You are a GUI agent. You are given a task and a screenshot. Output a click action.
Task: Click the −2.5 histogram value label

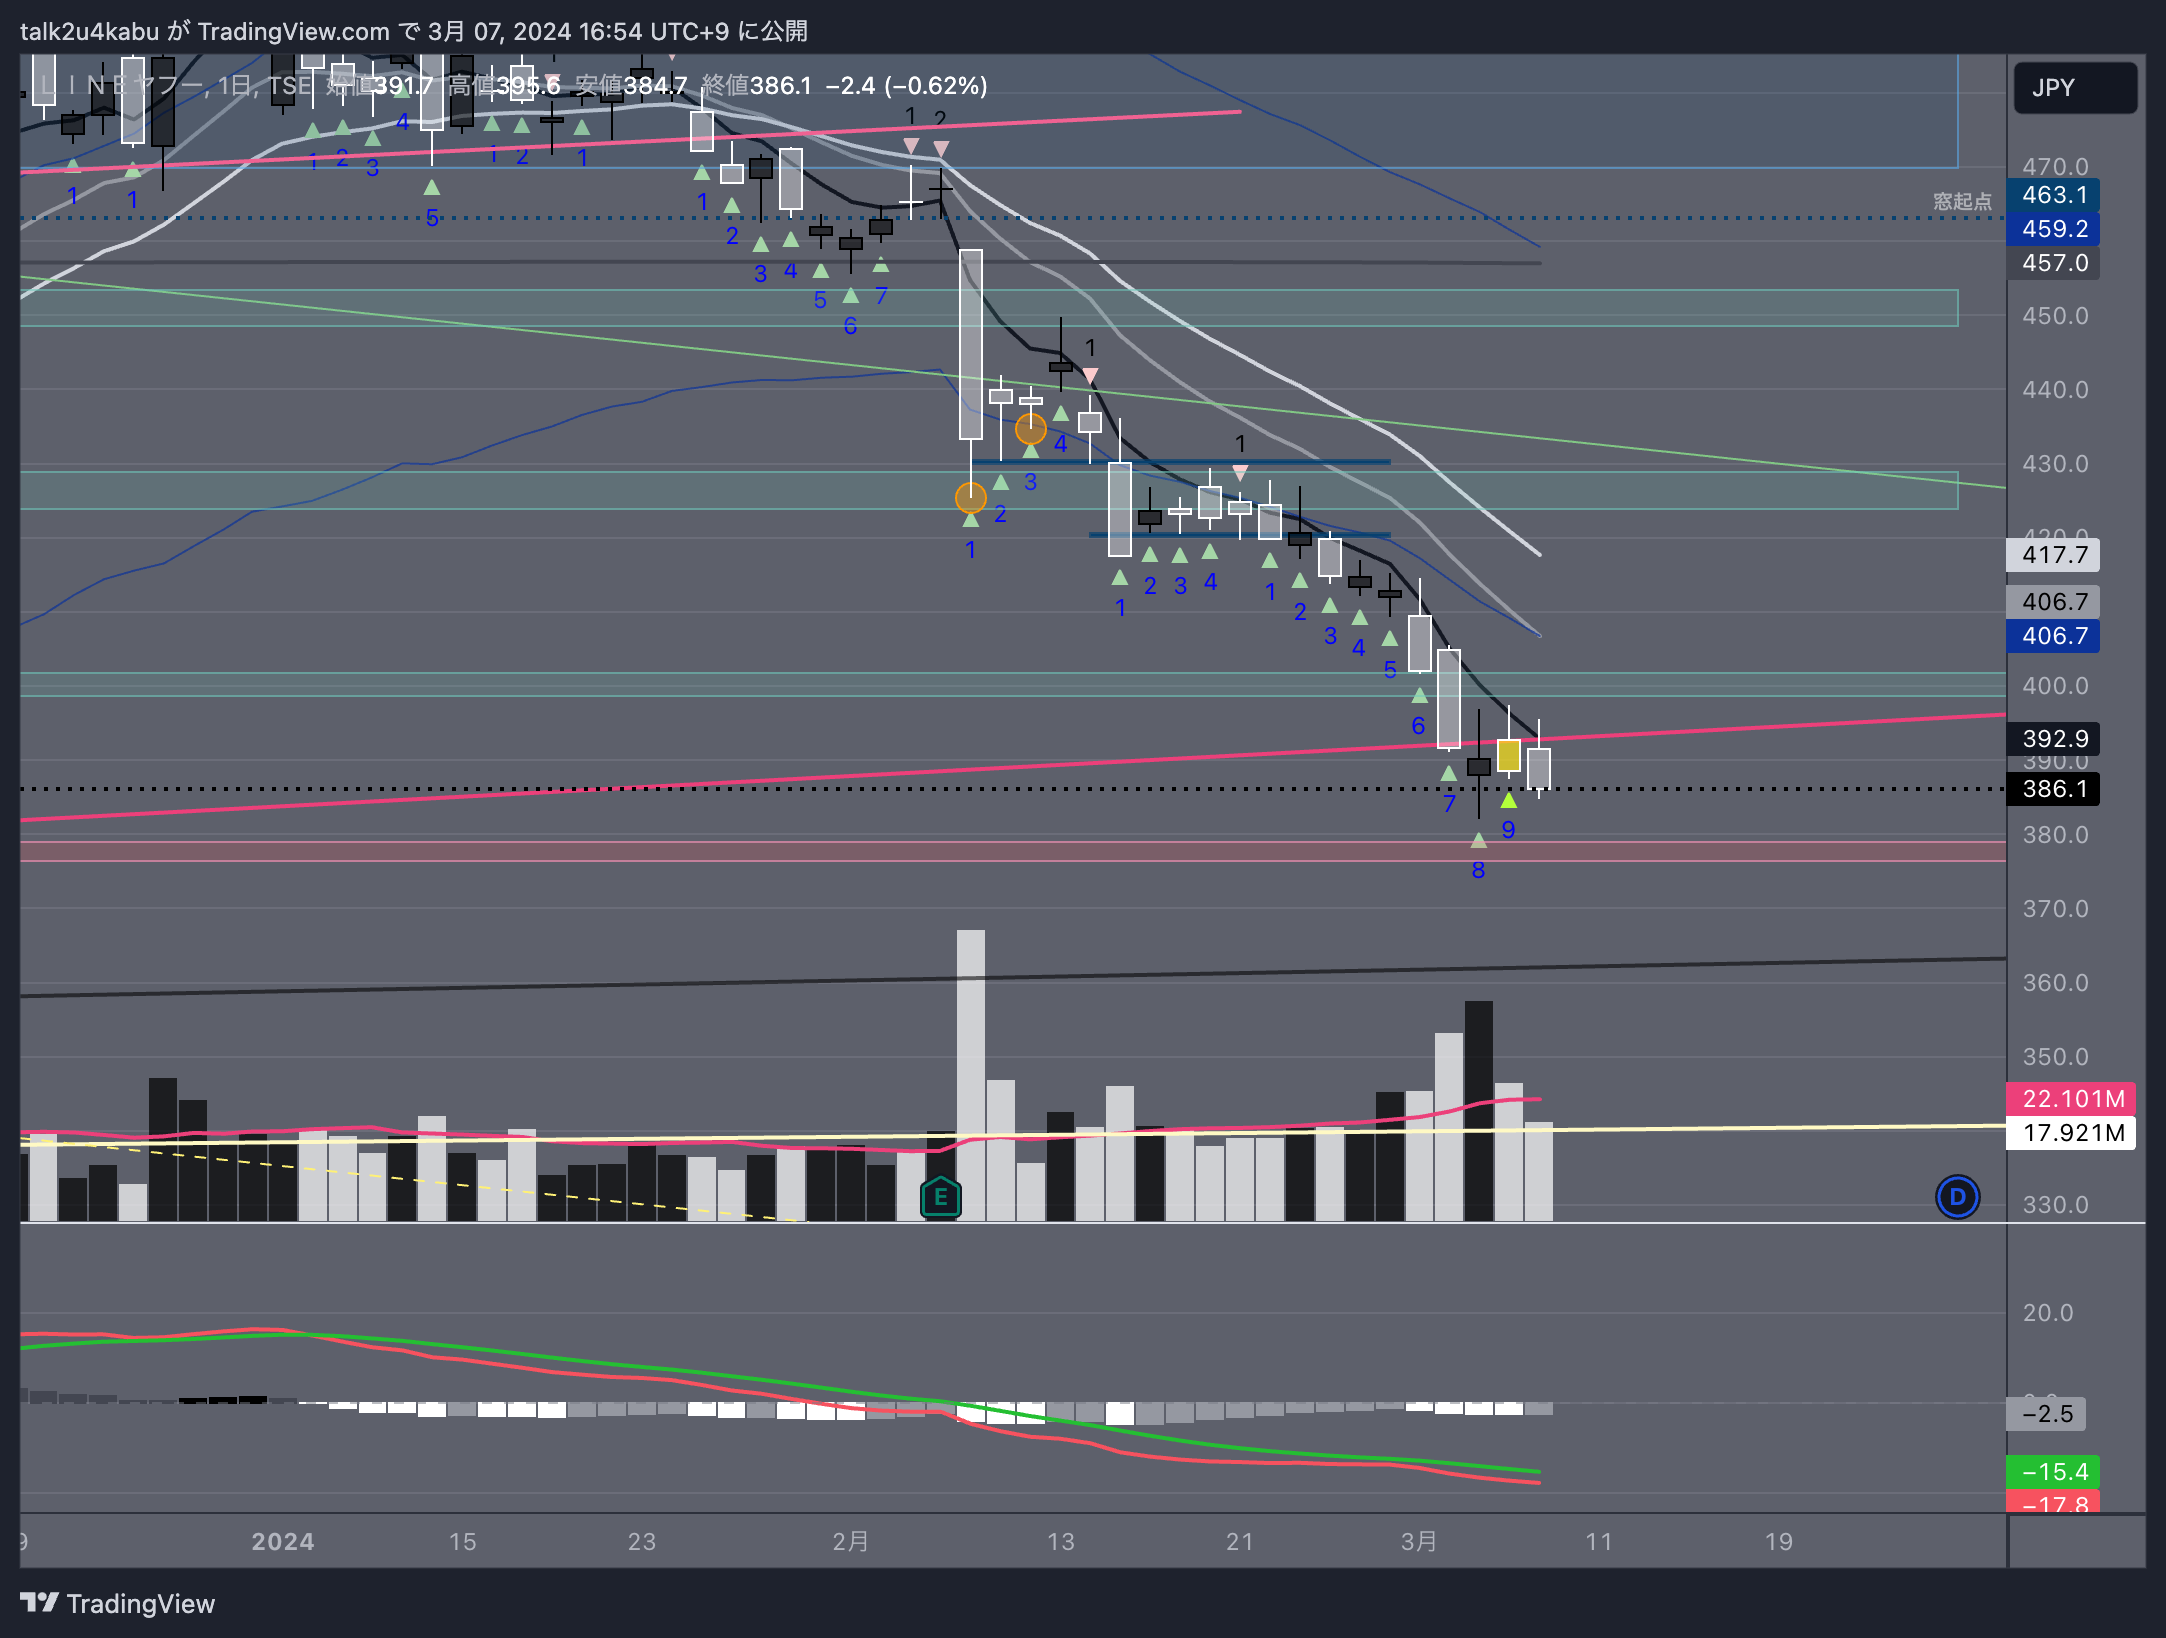pyautogui.click(x=2047, y=1414)
